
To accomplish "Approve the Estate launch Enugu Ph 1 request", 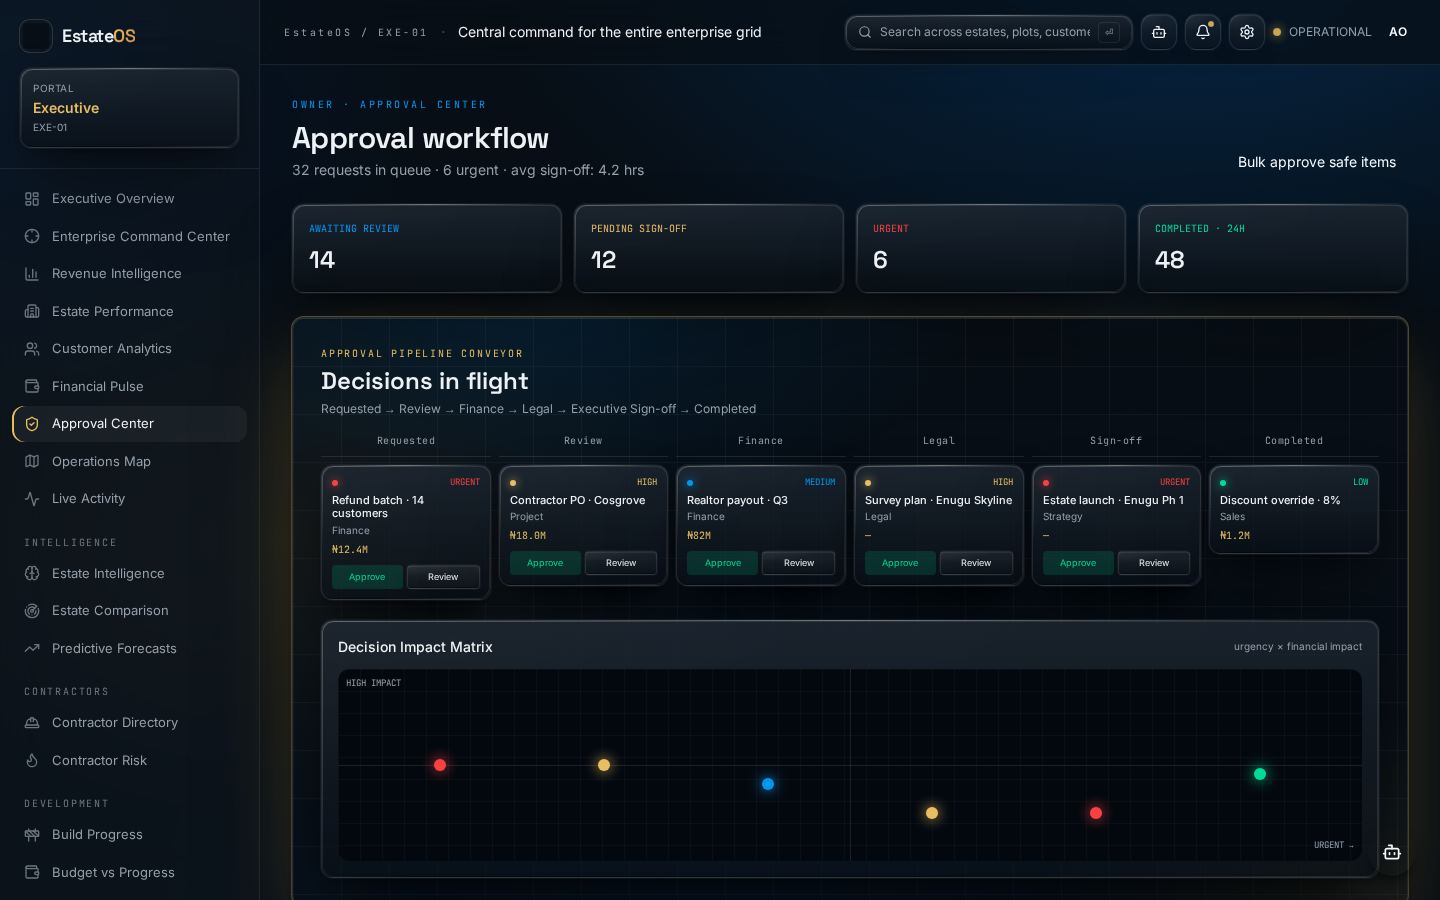I will (x=1078, y=563).
